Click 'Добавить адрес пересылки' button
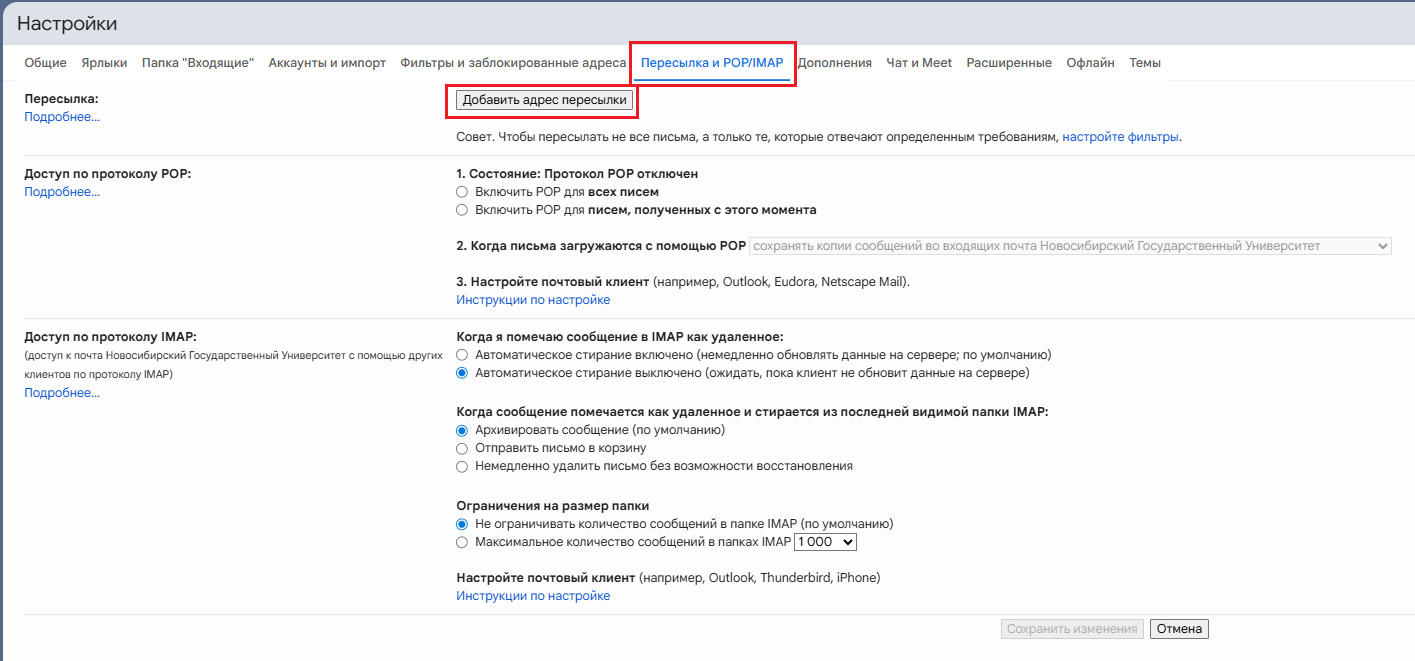Screen dimensions: 1415x661 [545, 100]
